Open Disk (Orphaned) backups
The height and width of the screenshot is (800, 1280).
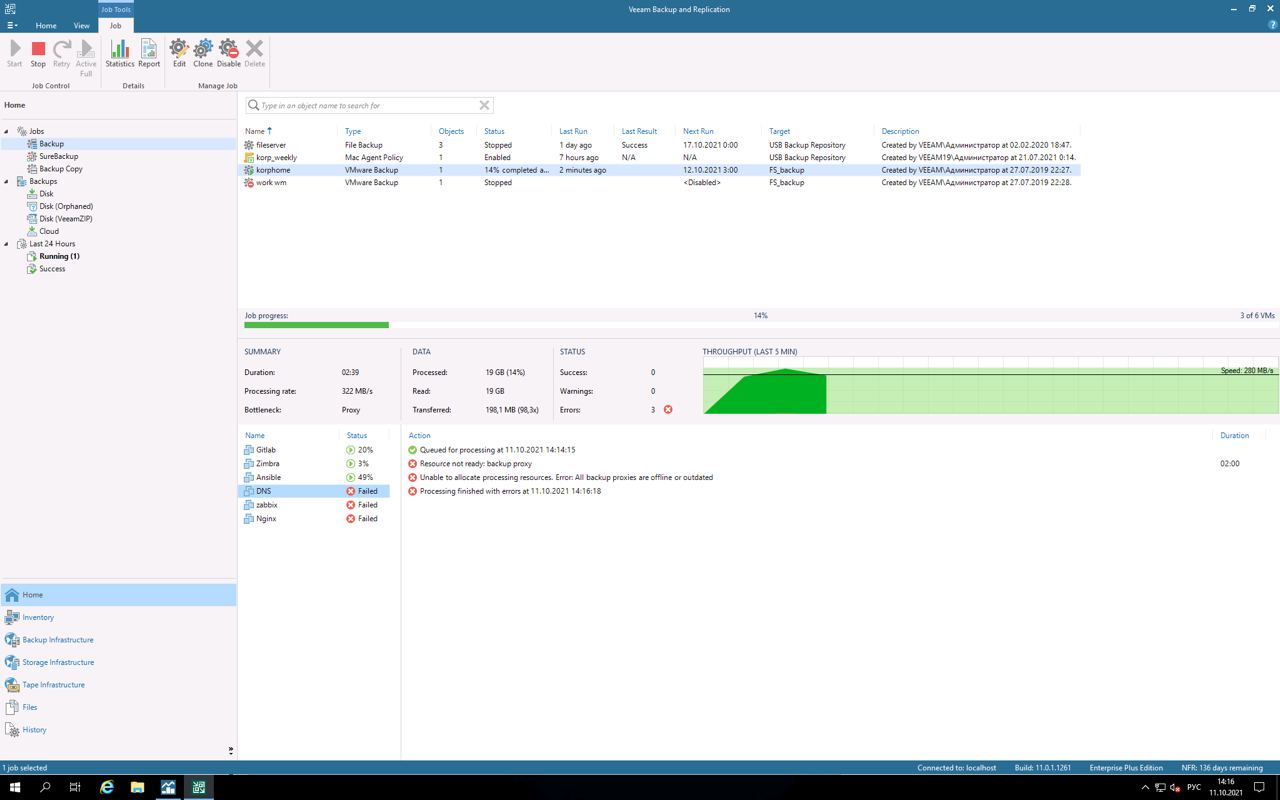pyautogui.click(x=65, y=206)
